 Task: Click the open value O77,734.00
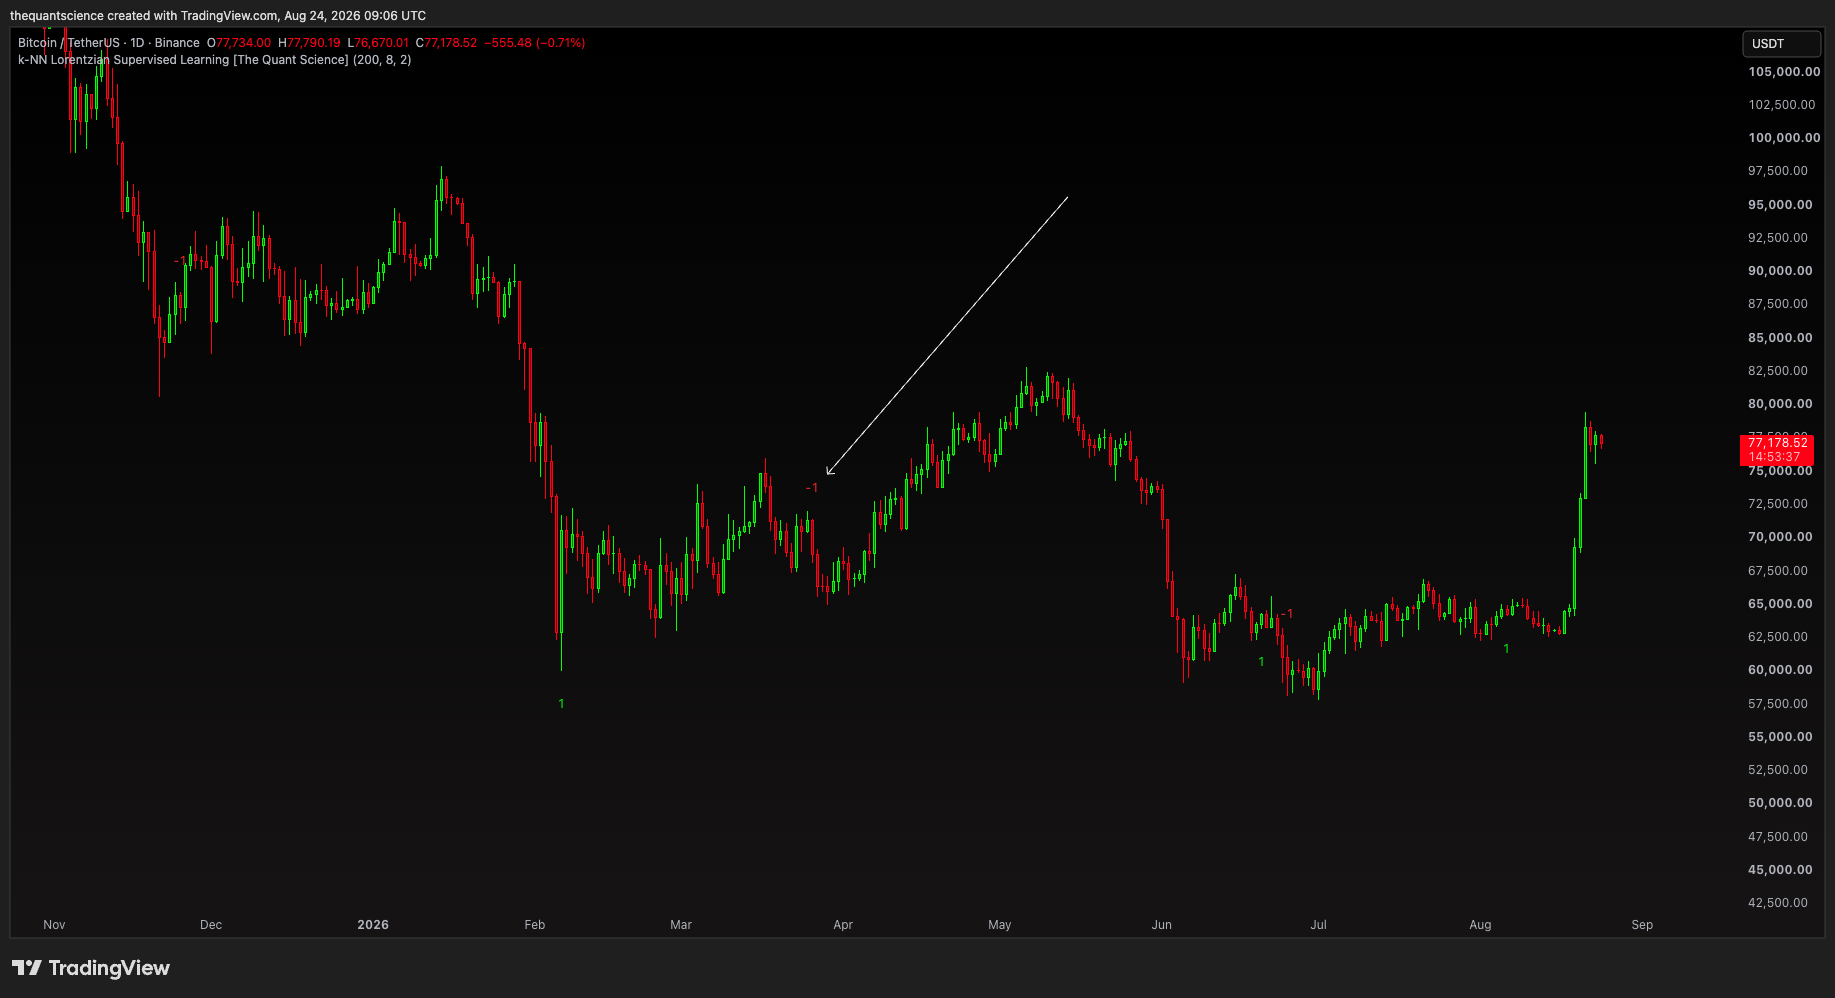click(239, 43)
